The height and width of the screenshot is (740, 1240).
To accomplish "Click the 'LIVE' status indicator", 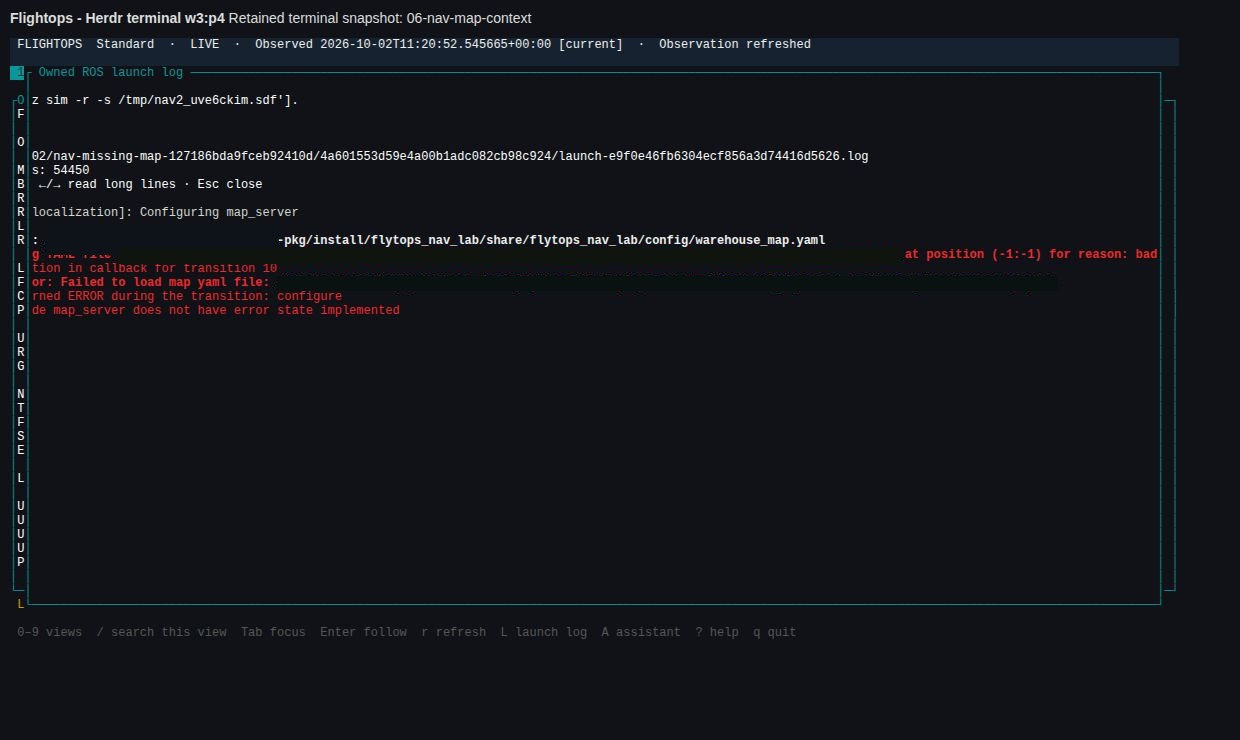I will coord(205,44).
